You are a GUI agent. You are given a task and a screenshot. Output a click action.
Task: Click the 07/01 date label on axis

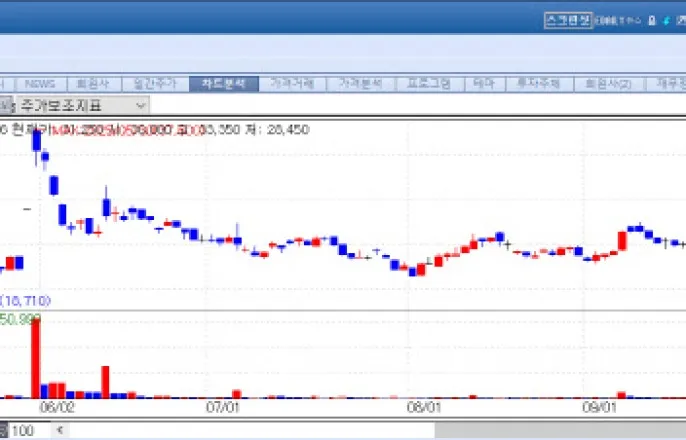pos(223,408)
